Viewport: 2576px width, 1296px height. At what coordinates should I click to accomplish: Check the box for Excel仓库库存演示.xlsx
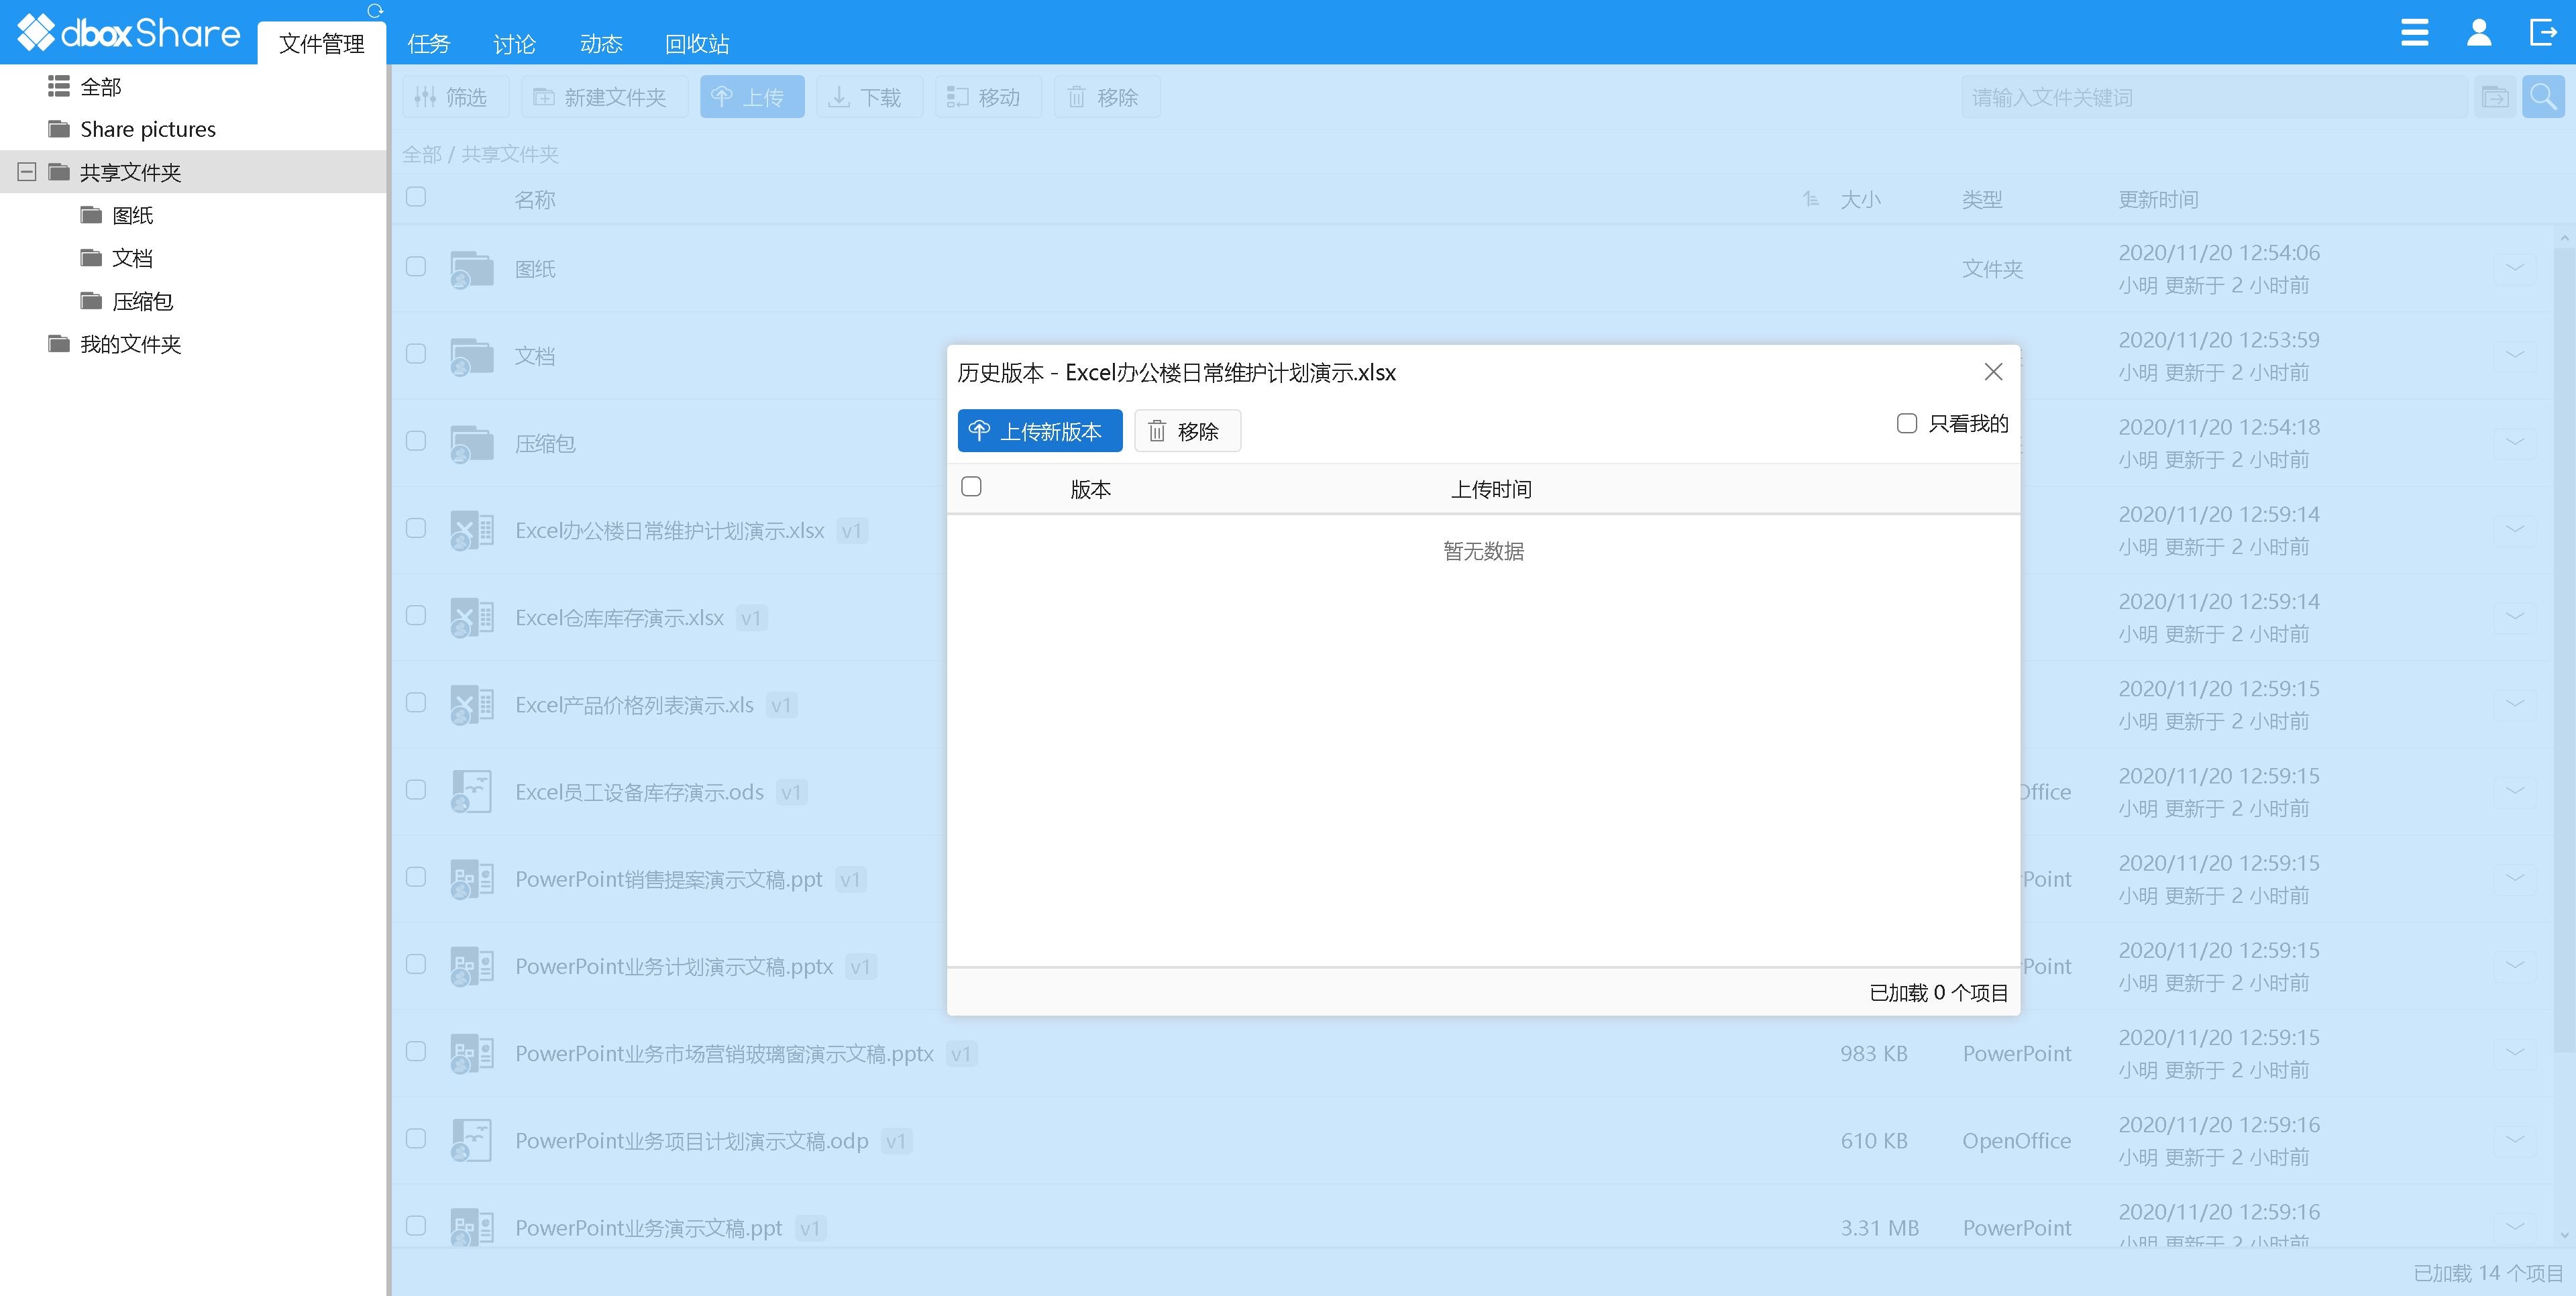(416, 616)
